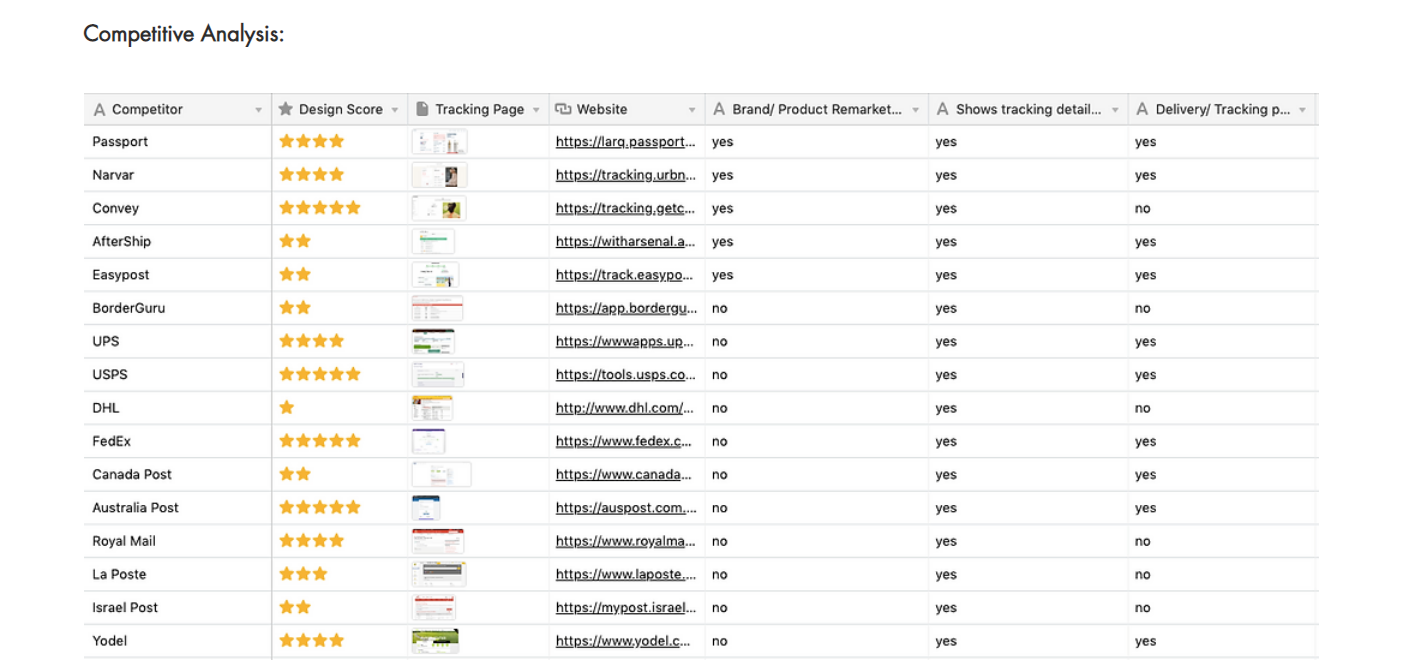Open Easypost's track.easypo website link
The image size is (1407, 666).
(x=625, y=275)
